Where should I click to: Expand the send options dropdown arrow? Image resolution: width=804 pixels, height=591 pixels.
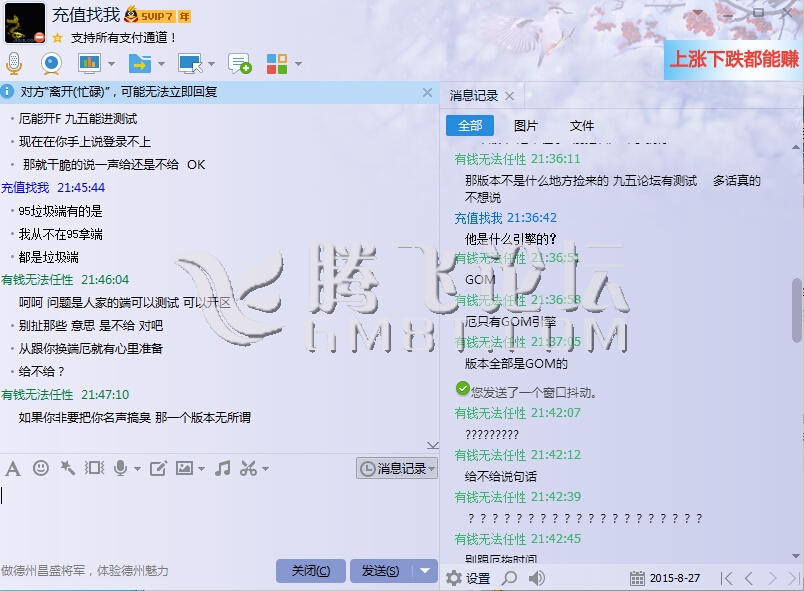tap(425, 570)
